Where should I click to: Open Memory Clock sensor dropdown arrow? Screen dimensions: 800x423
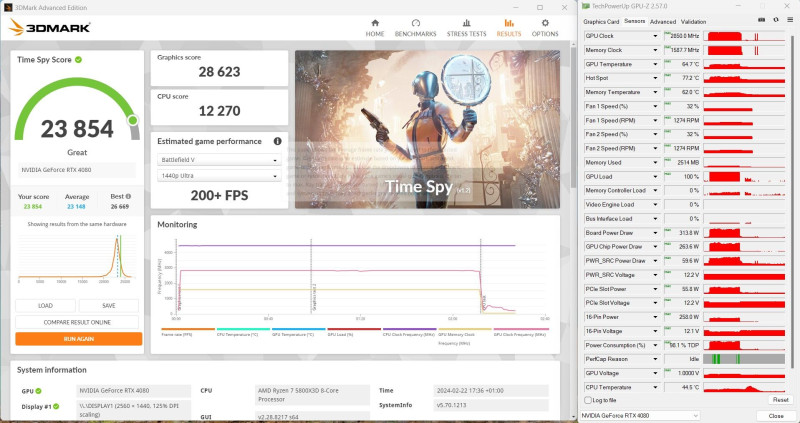[656, 51]
